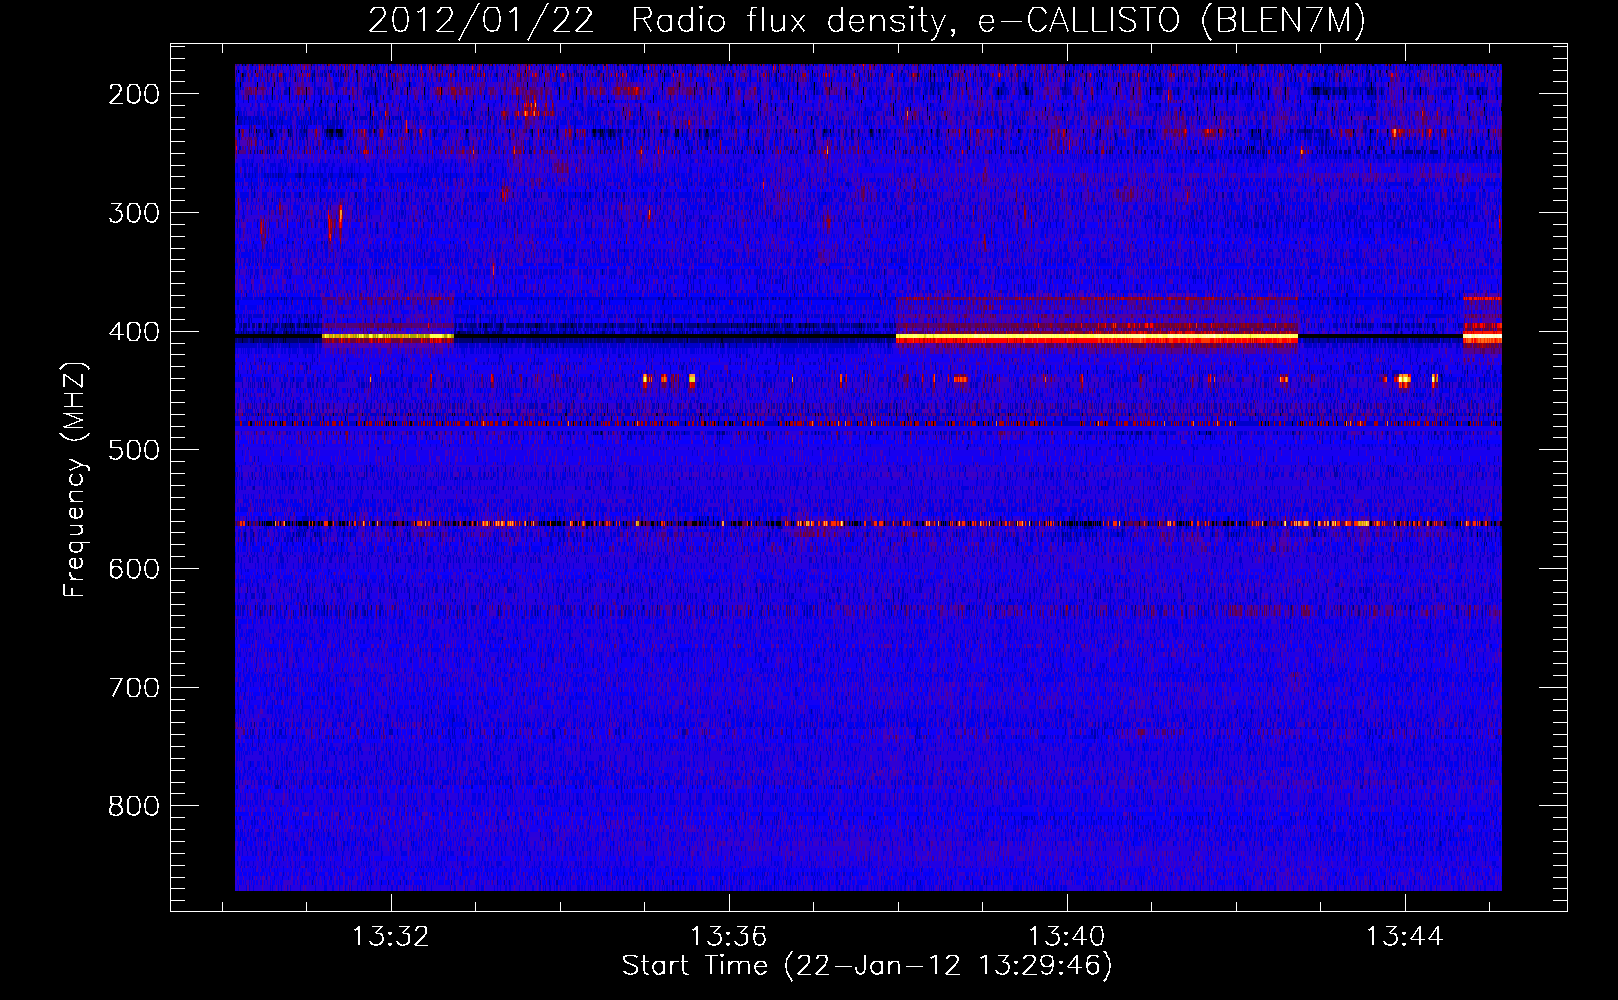Click the 13:40 time tick label
1618x1000 pixels.
click(1067, 936)
